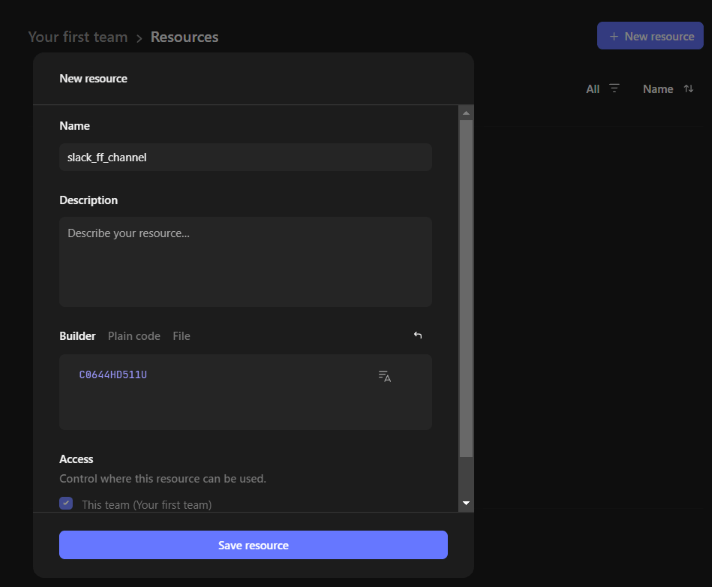This screenshot has width=712, height=587.
Task: Click the Resources breadcrumb
Action: coord(184,37)
